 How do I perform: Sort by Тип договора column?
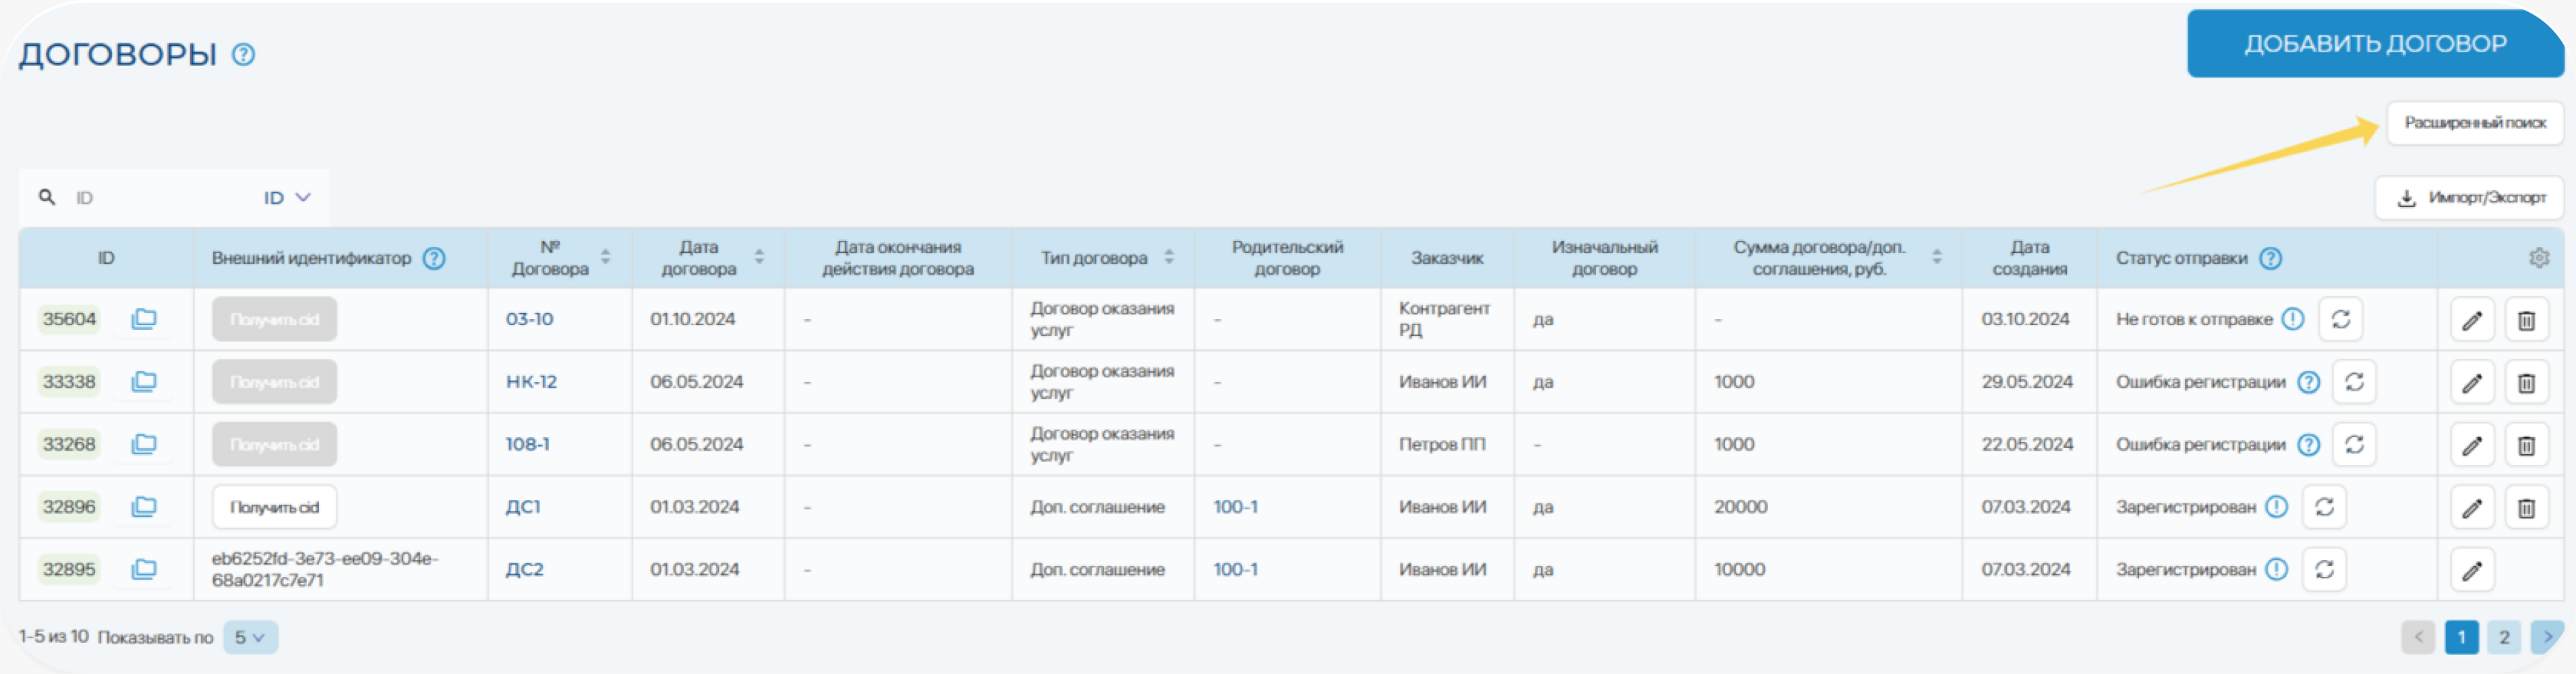click(1168, 258)
